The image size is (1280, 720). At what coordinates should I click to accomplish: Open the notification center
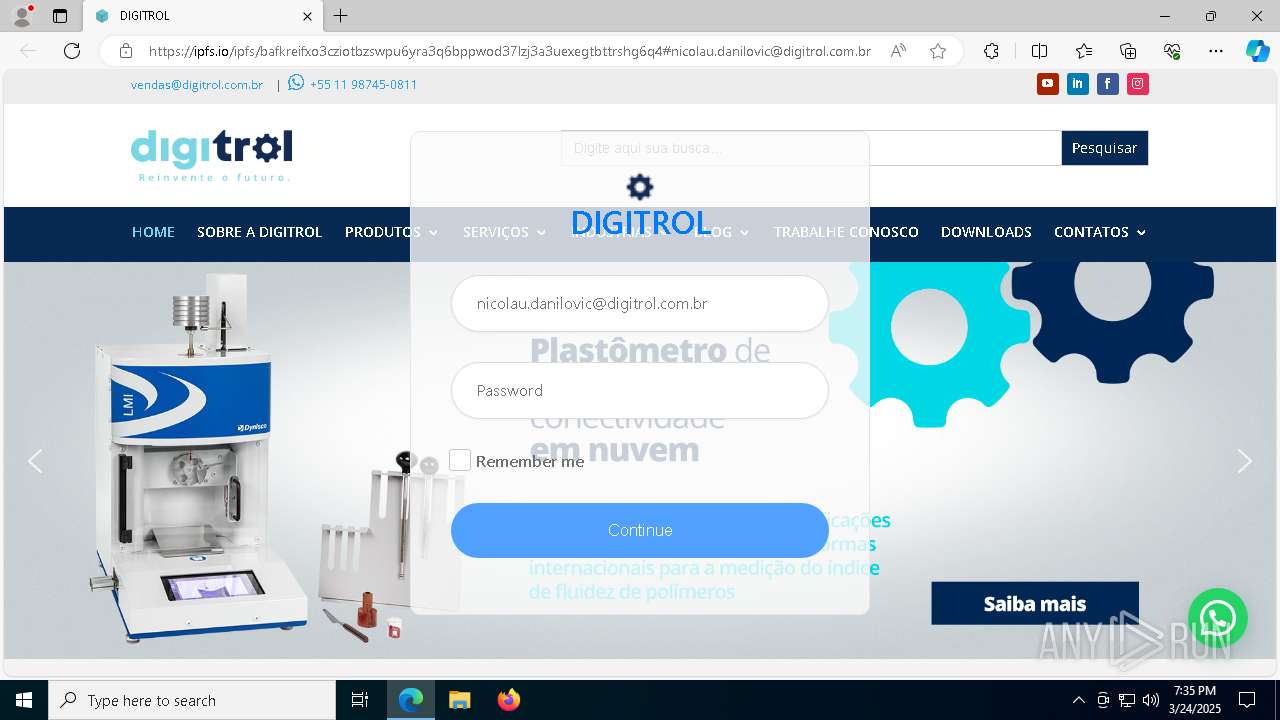[x=1247, y=700]
